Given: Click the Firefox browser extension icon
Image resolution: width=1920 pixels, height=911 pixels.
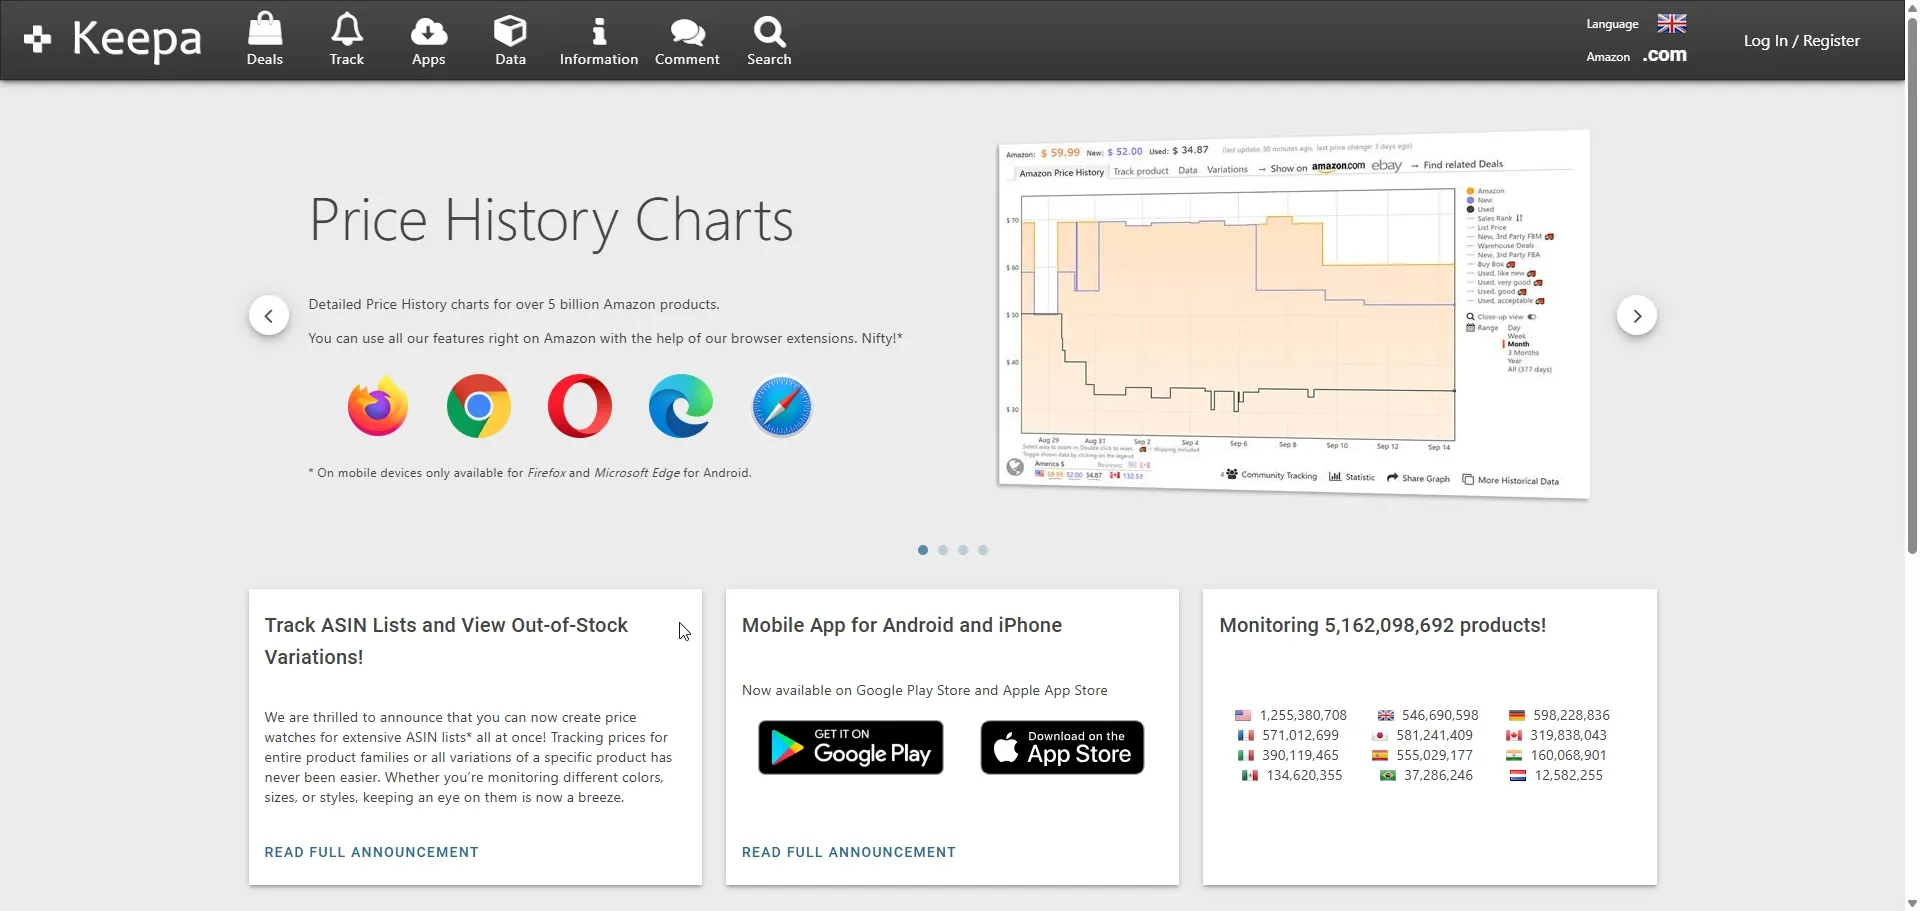Looking at the screenshot, I should click(377, 406).
